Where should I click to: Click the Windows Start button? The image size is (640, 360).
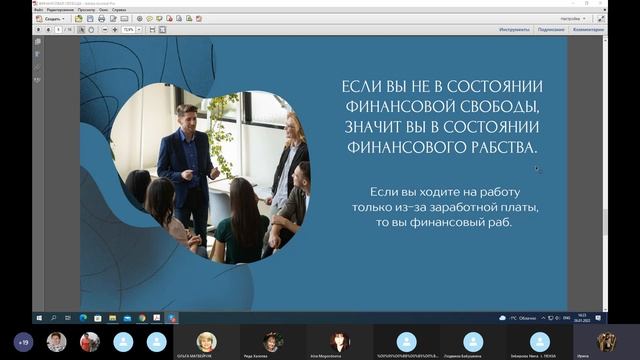(39, 318)
